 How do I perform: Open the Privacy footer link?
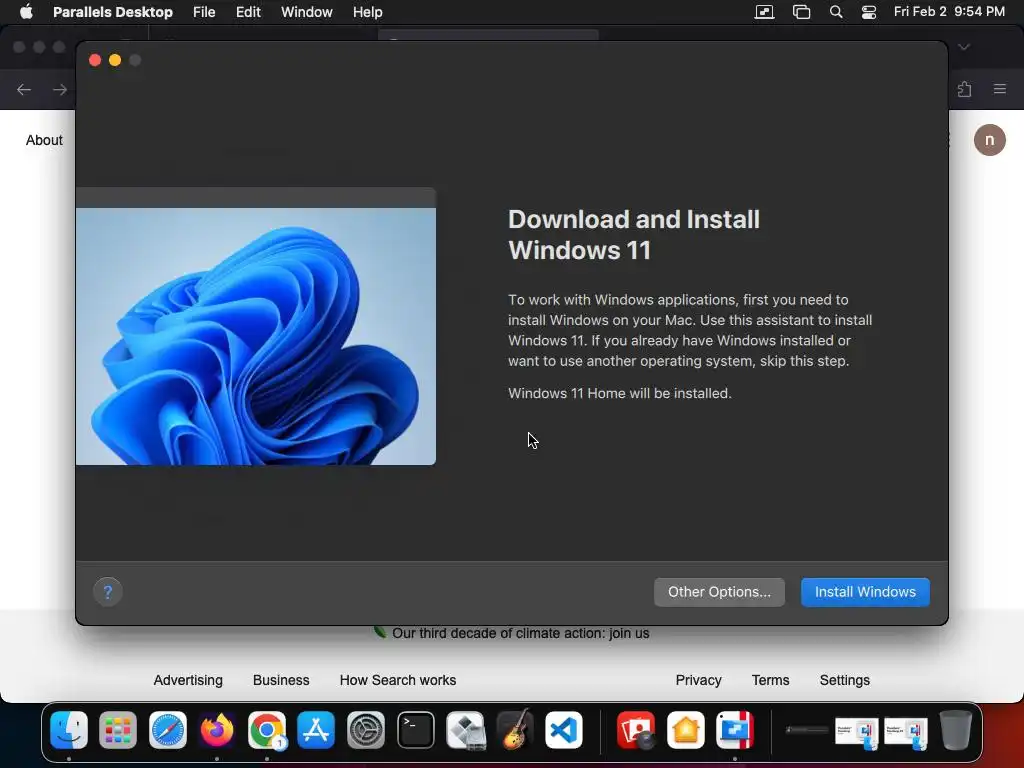click(x=698, y=680)
